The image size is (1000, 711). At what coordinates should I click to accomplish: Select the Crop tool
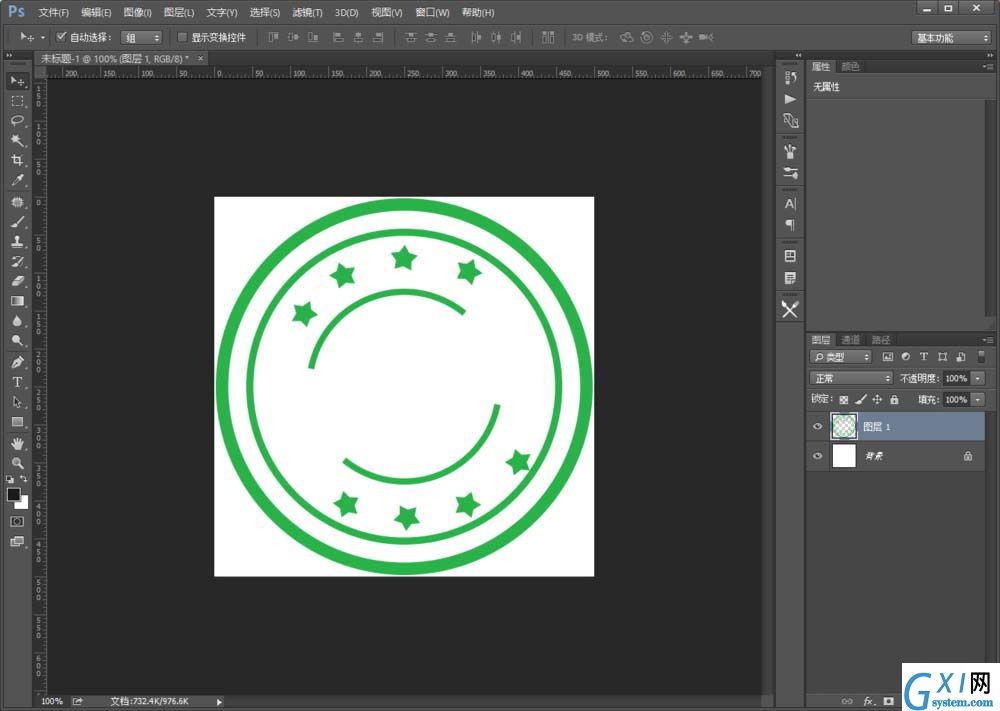coord(17,160)
